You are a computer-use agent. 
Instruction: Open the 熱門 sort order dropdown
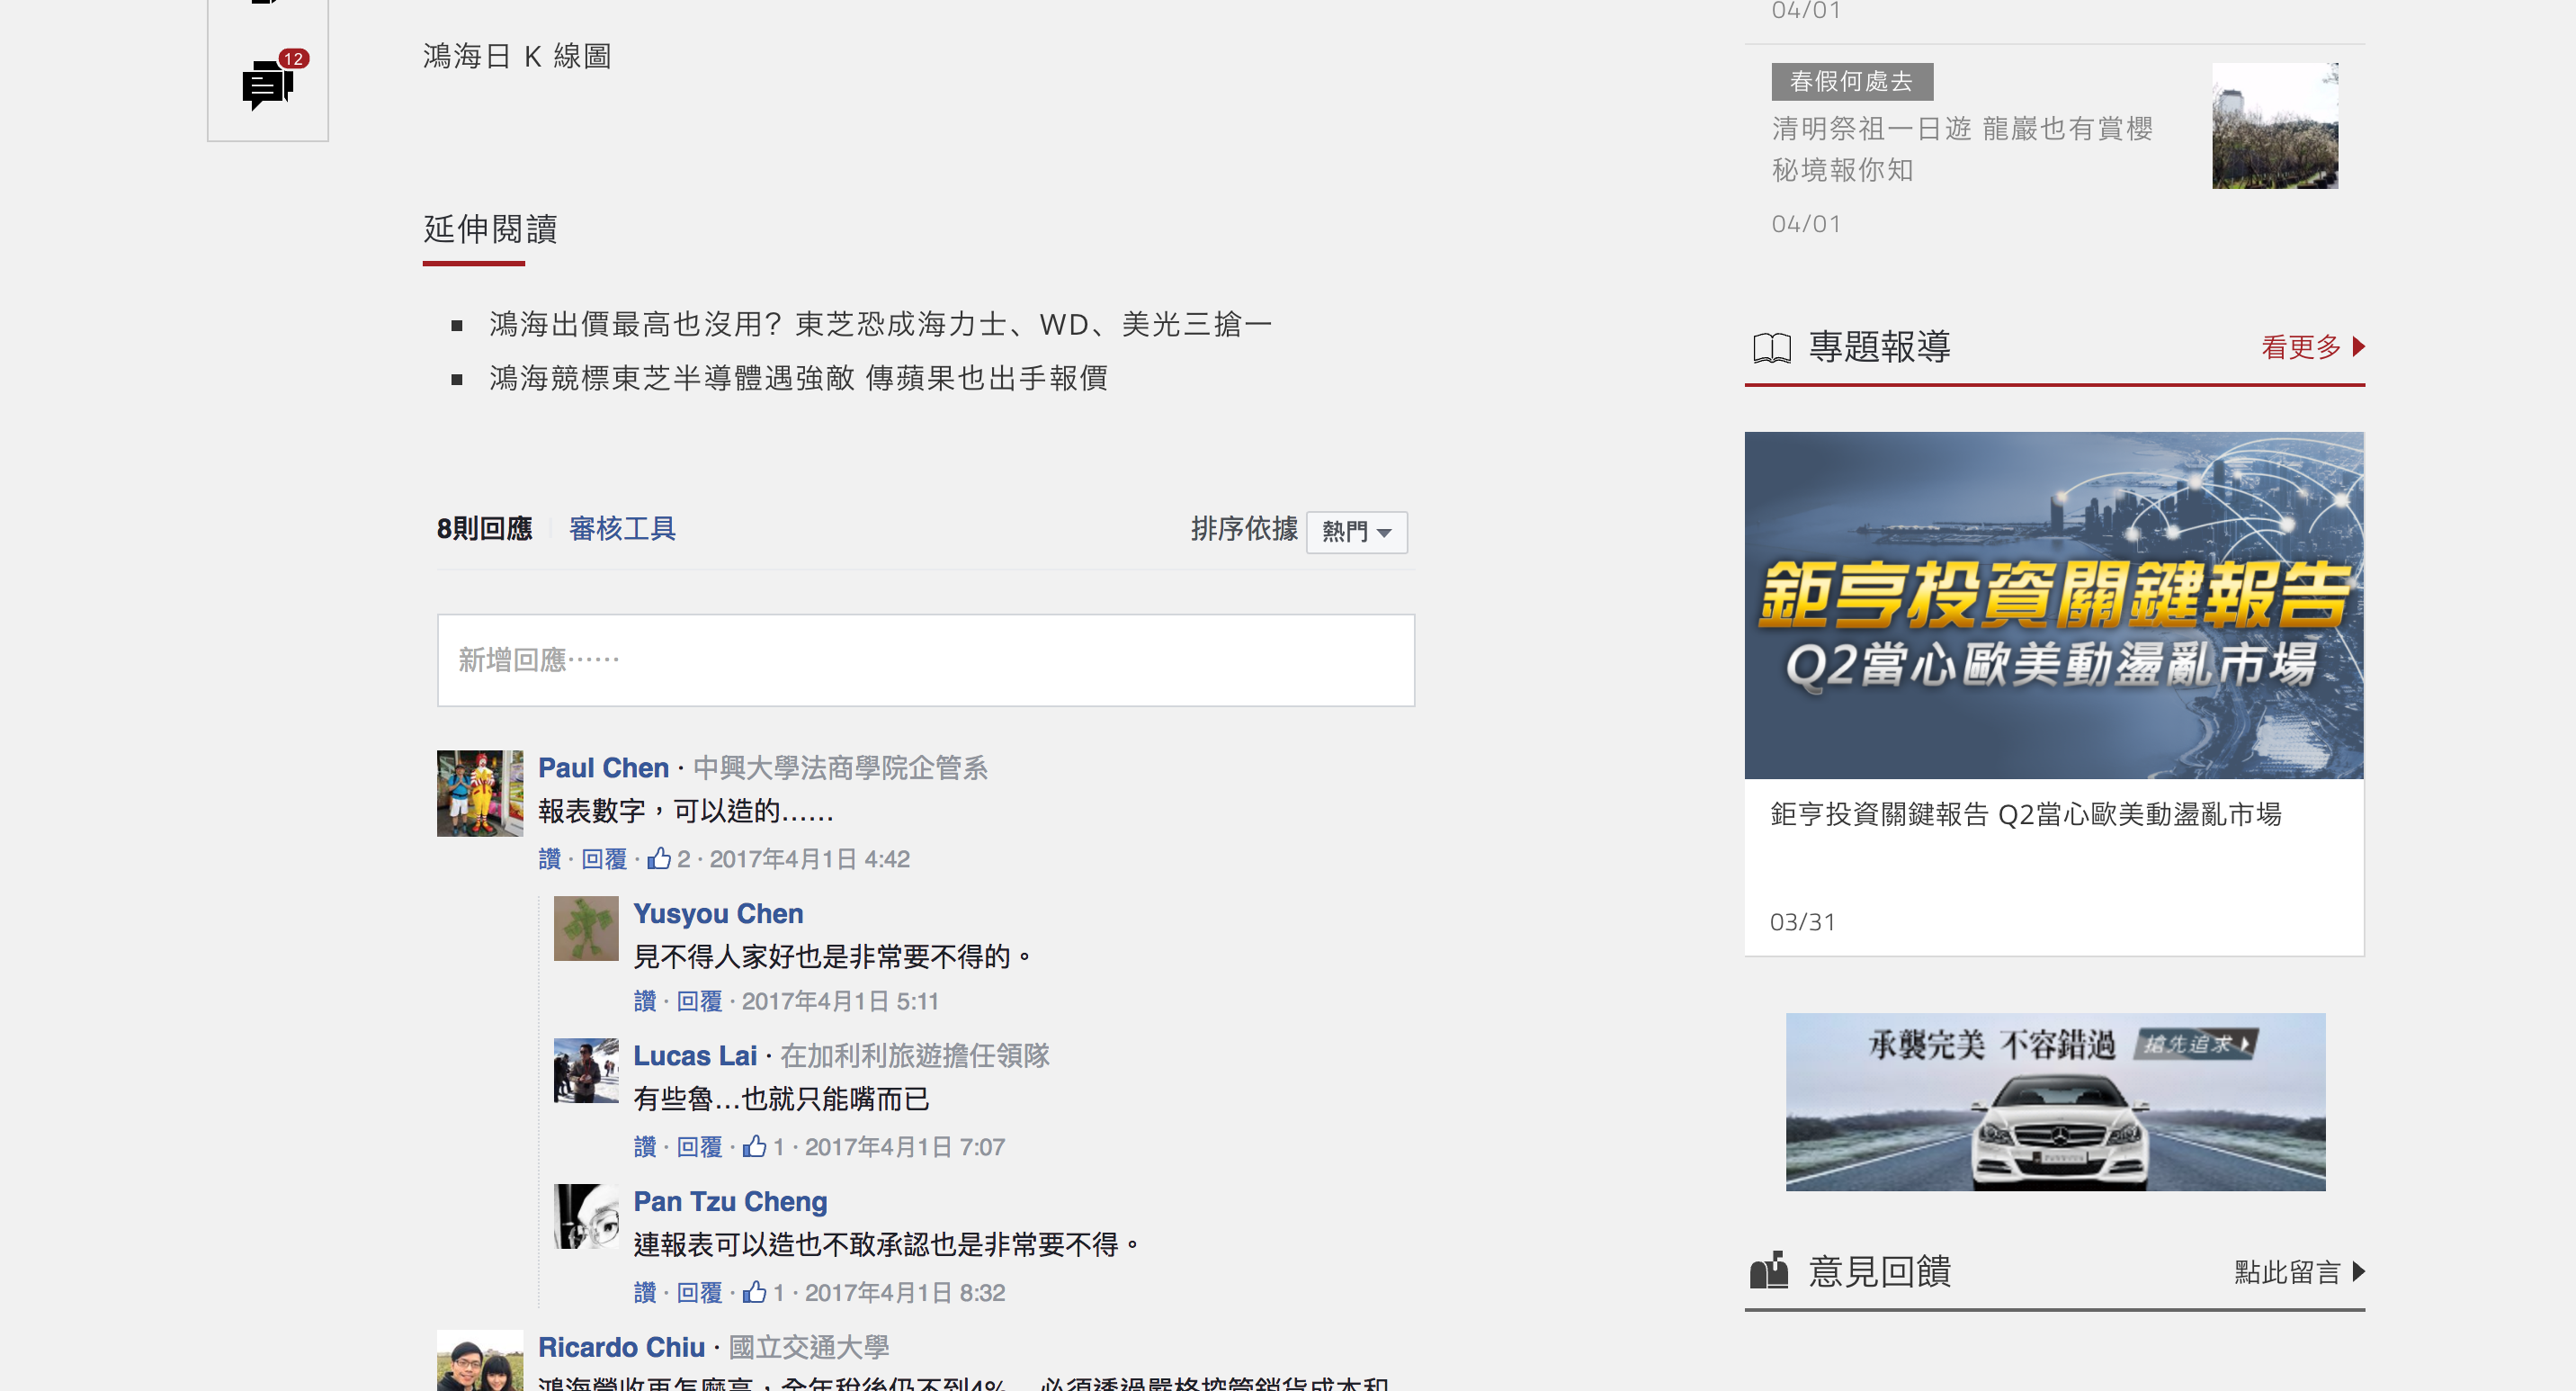pos(1356,532)
